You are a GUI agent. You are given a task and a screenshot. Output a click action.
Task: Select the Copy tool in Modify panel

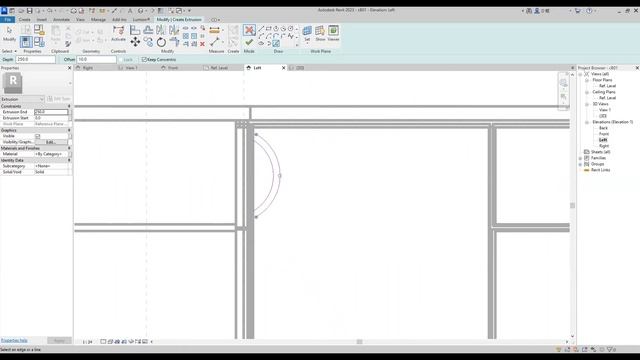pos(148,42)
